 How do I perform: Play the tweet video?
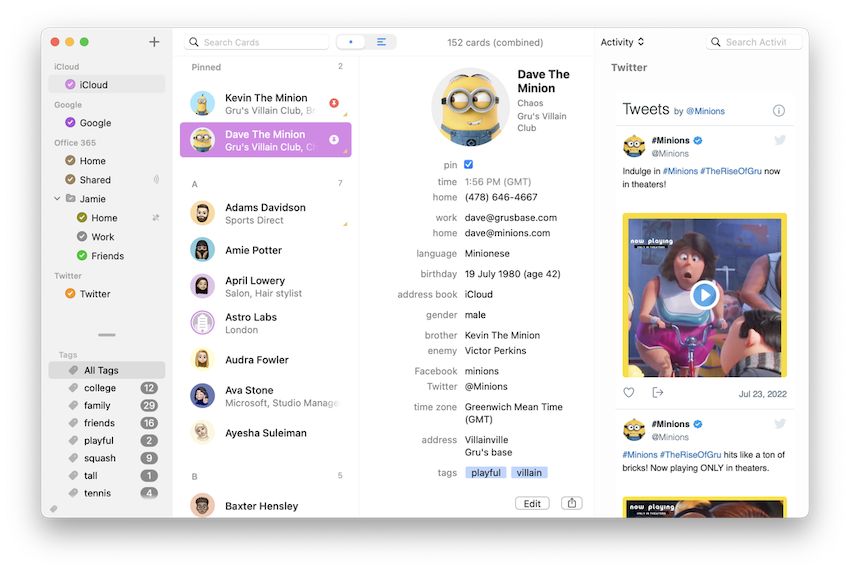[704, 295]
